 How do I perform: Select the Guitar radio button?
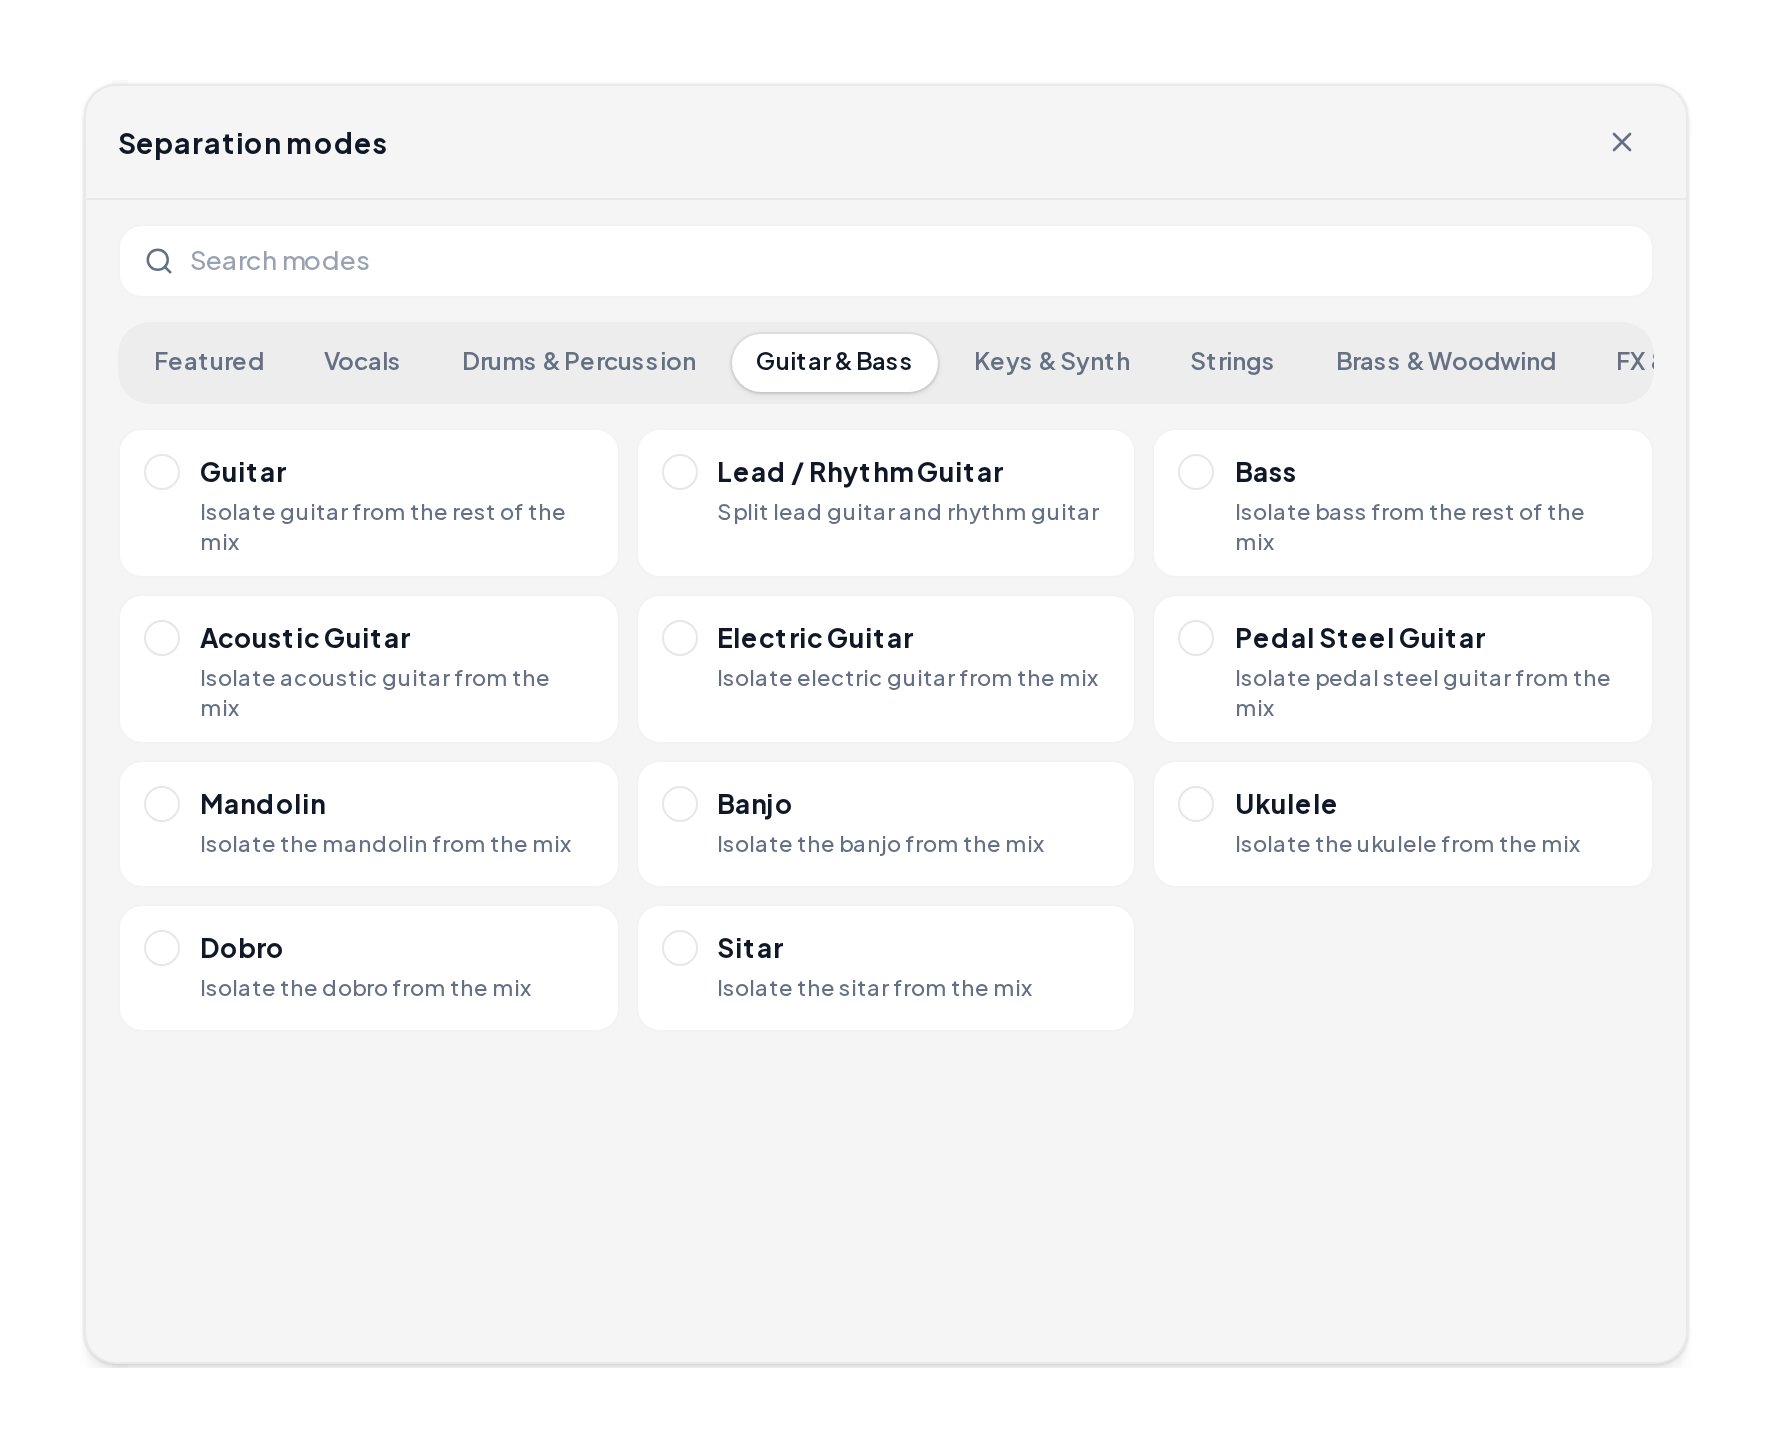pyautogui.click(x=162, y=472)
